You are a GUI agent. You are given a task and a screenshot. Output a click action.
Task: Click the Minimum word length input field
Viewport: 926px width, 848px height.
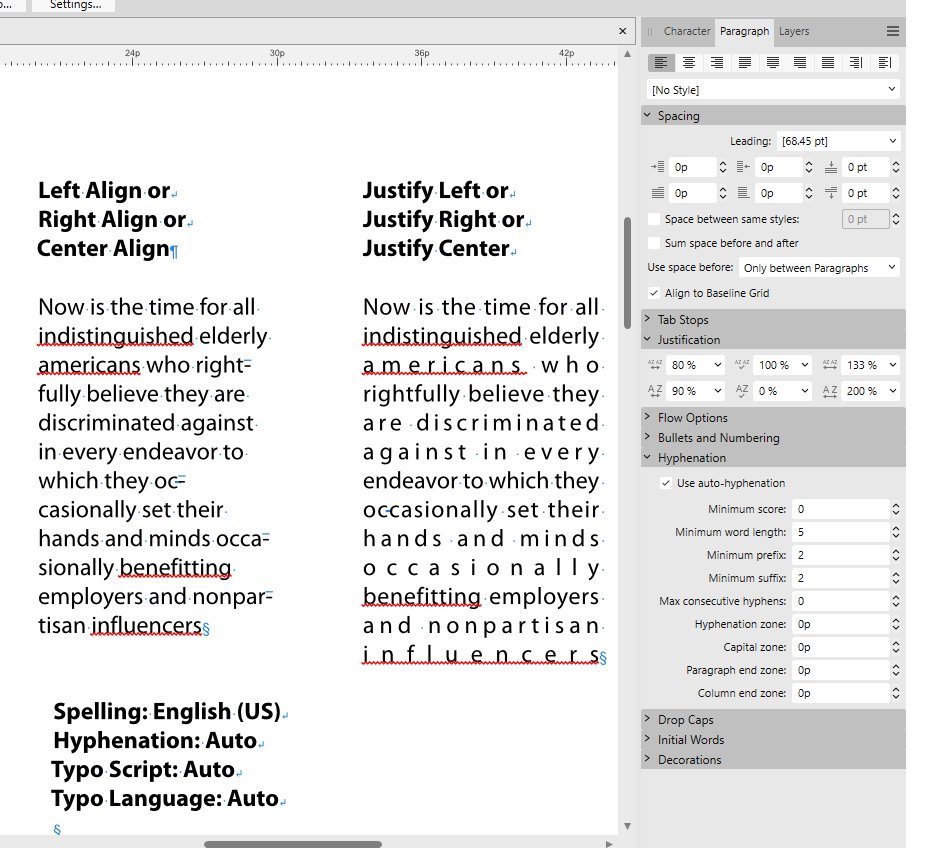coord(838,533)
